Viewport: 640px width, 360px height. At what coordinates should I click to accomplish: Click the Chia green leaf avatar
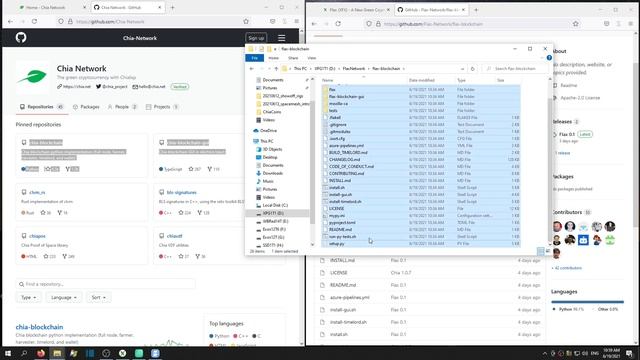coord(32,77)
